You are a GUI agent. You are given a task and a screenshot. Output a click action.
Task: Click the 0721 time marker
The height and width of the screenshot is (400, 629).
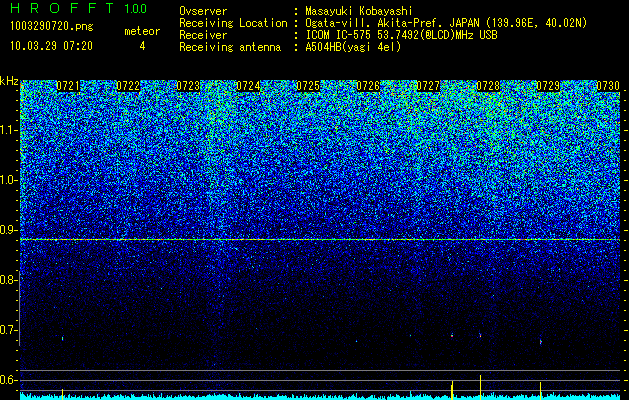(68, 86)
